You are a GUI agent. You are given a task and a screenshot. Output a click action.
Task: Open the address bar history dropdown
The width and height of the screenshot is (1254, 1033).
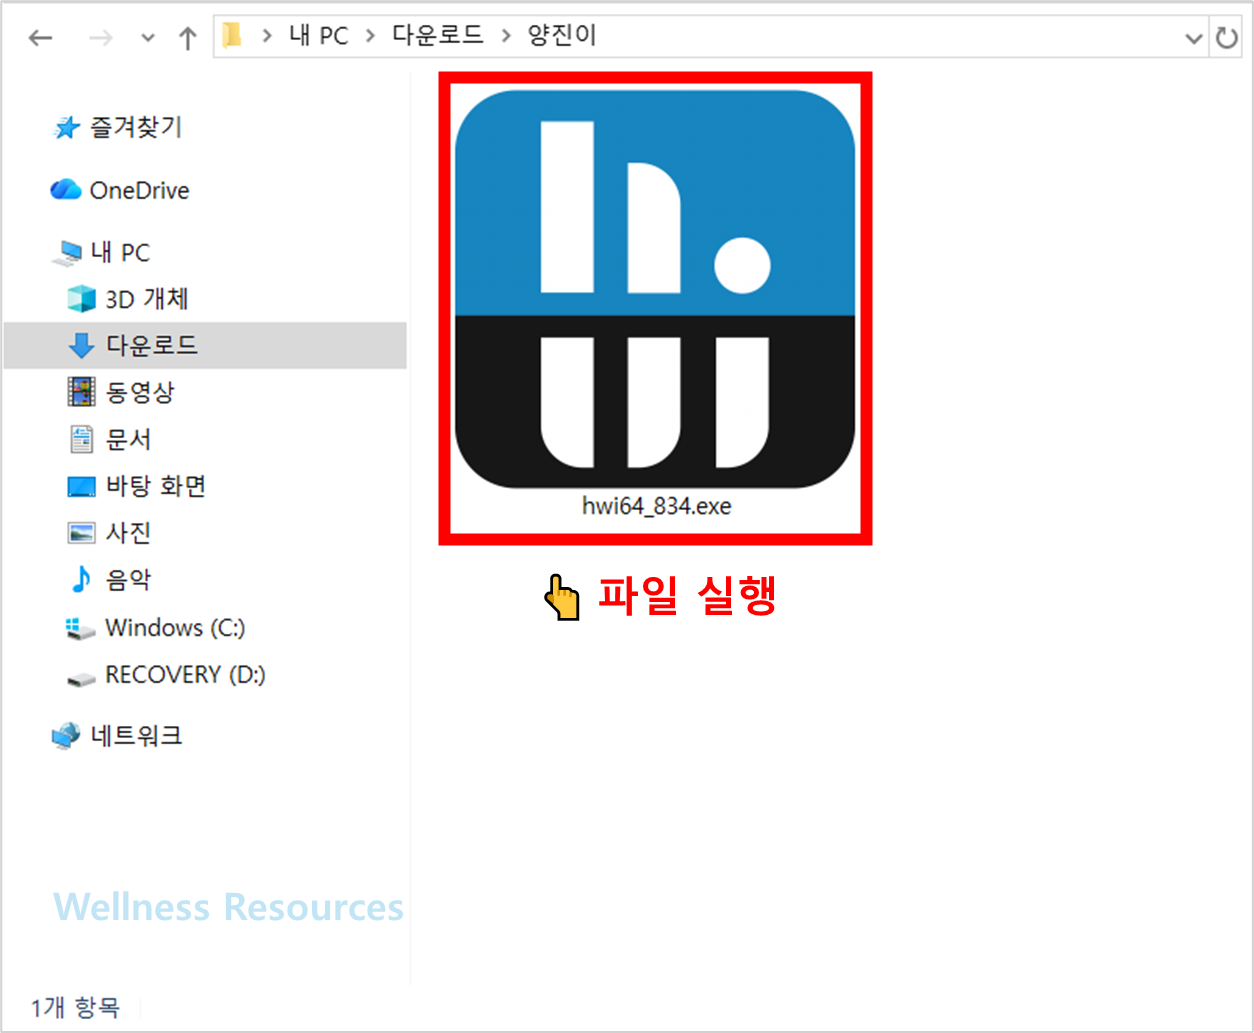1193,38
